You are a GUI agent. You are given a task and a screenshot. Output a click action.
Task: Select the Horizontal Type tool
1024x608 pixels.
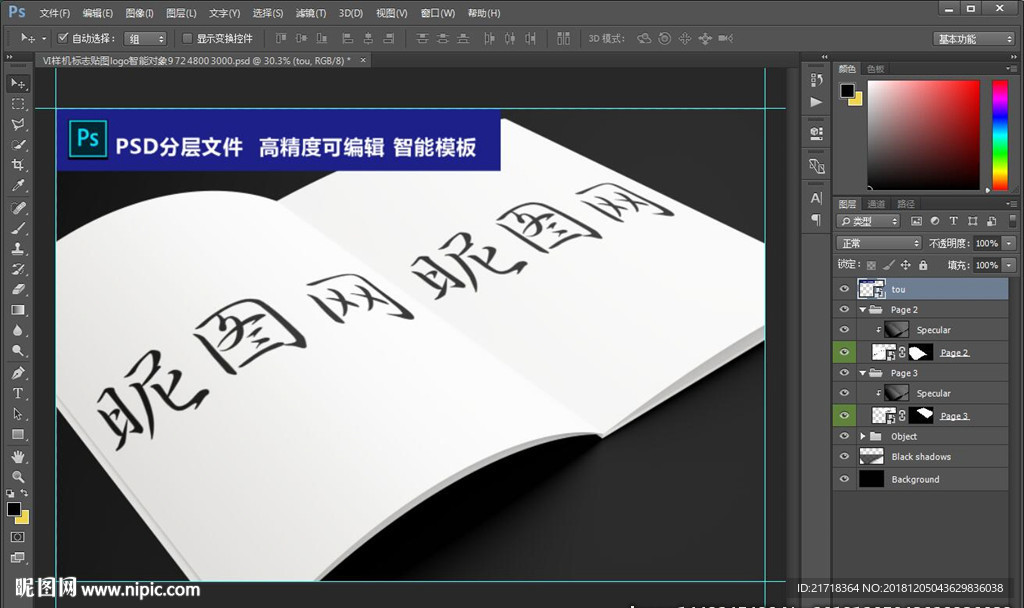pyautogui.click(x=18, y=394)
